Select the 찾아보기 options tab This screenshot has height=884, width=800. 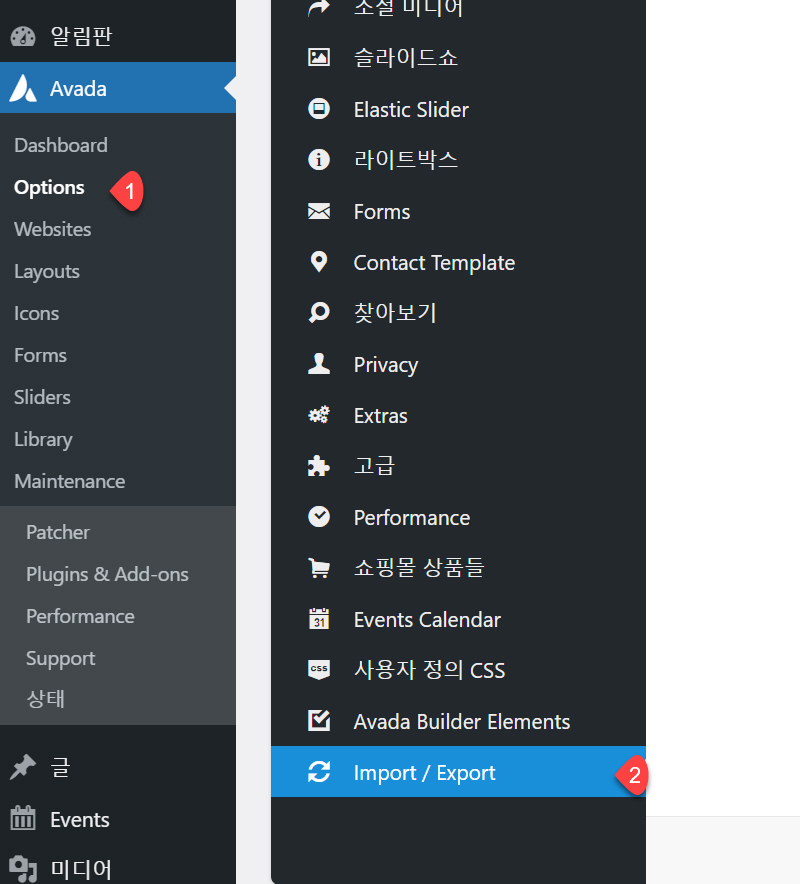(458, 312)
